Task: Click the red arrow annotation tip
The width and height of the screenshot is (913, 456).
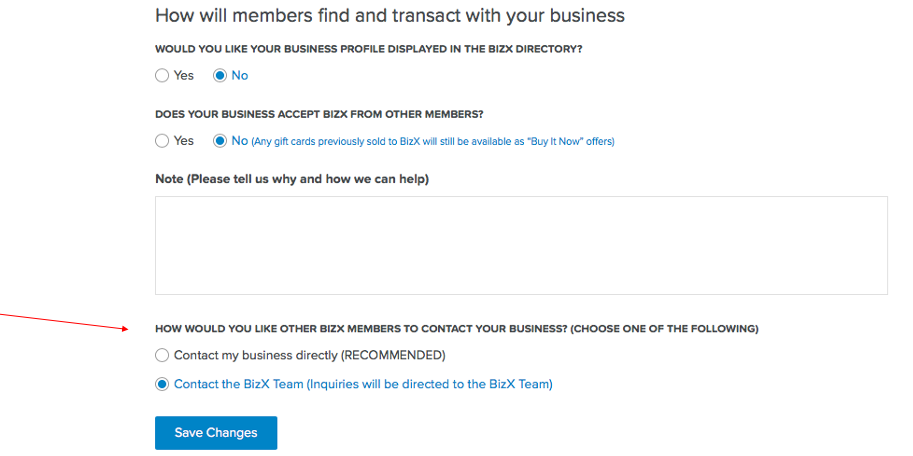Action: pyautogui.click(x=126, y=329)
